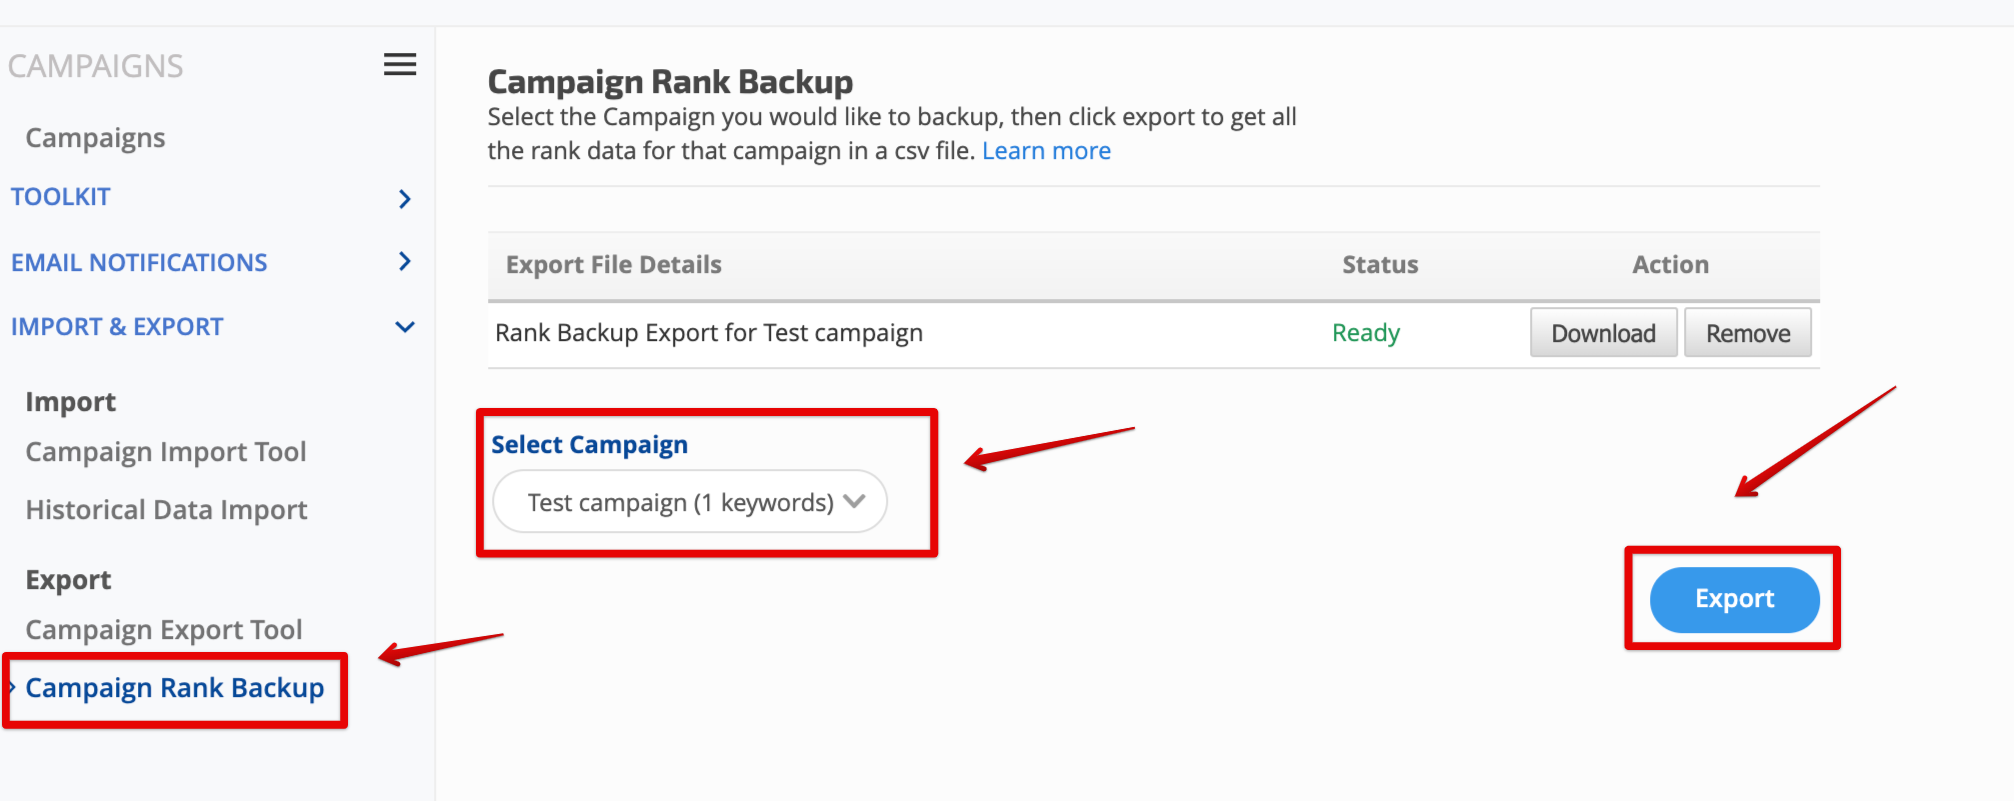2014x801 pixels.
Task: Open the Campaign Export Tool
Action: point(164,630)
